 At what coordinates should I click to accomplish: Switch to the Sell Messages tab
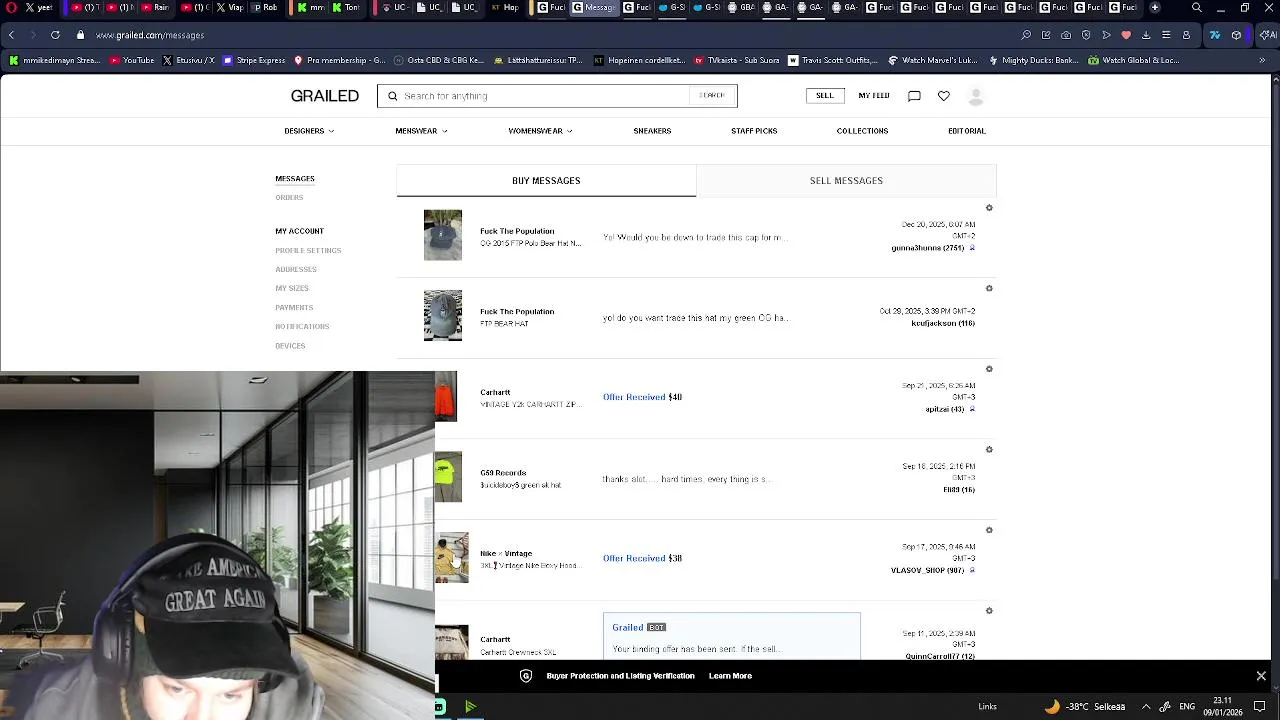pos(846,181)
